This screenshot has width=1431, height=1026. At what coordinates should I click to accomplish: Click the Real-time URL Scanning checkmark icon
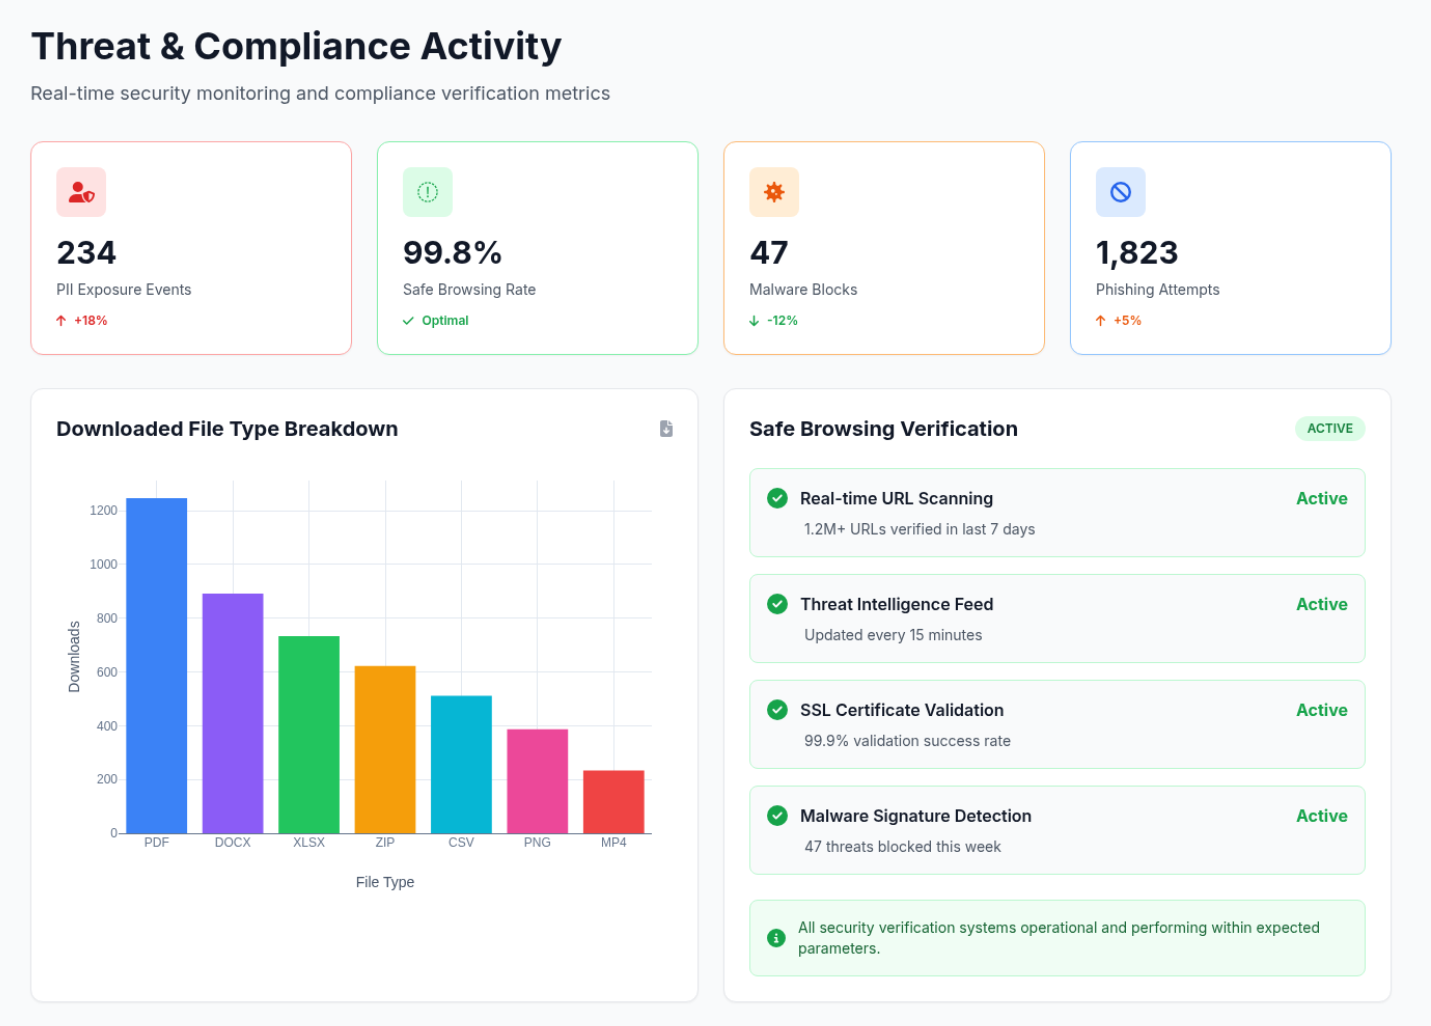pyautogui.click(x=777, y=497)
